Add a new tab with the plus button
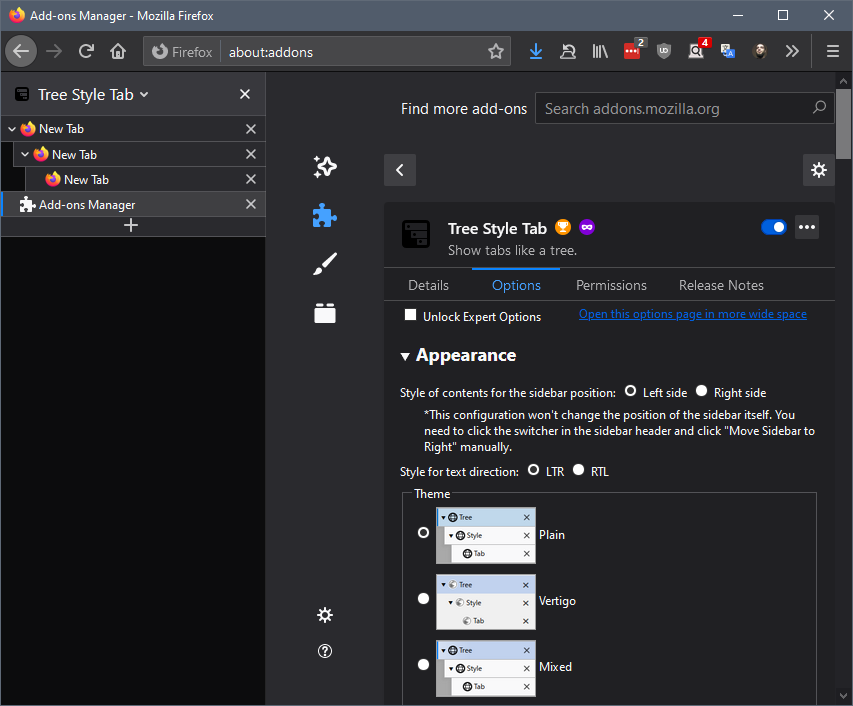This screenshot has width=853, height=706. point(131,225)
